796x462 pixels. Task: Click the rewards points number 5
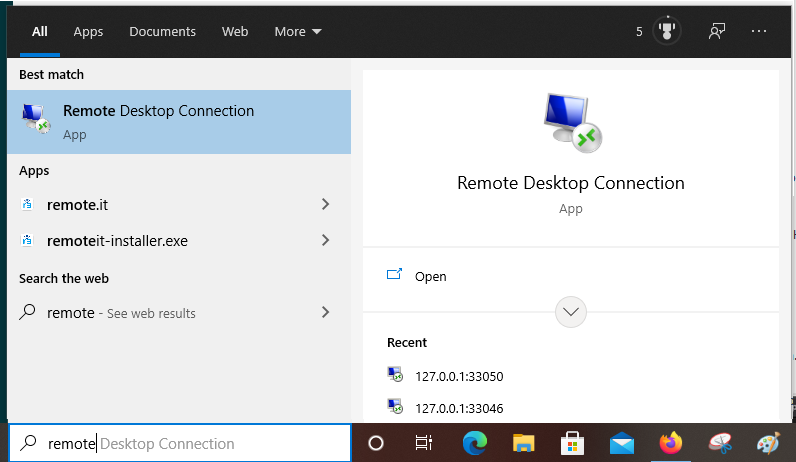click(639, 32)
